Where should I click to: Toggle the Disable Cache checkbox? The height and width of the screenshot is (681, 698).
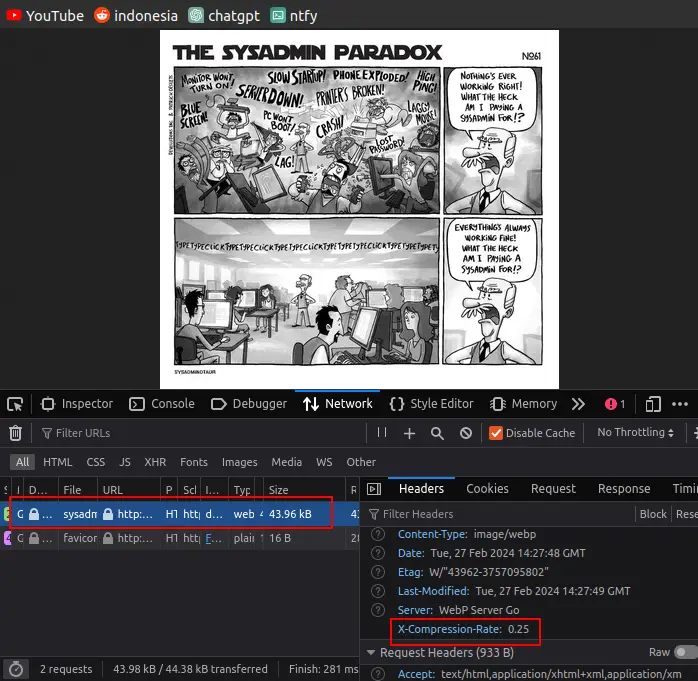pyautogui.click(x=495, y=433)
